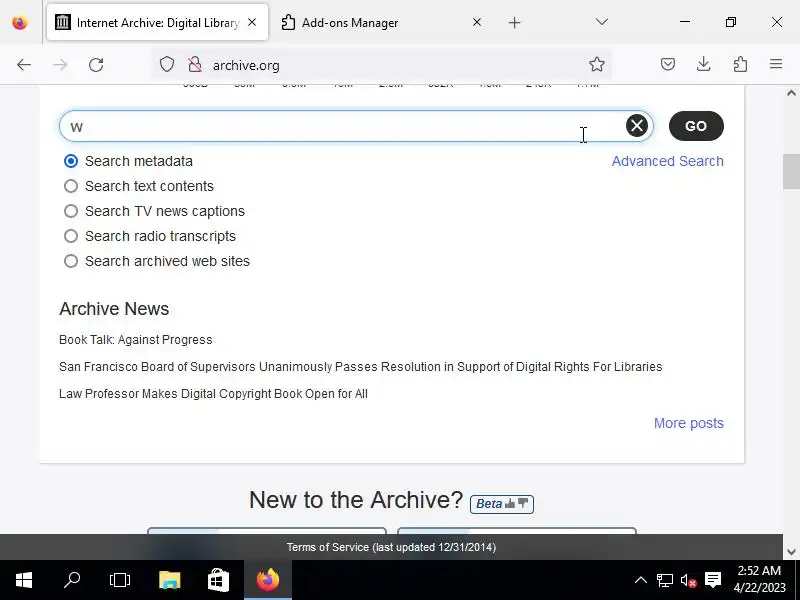800x600 pixels.
Task: Open network status tray icon
Action: pos(664,580)
